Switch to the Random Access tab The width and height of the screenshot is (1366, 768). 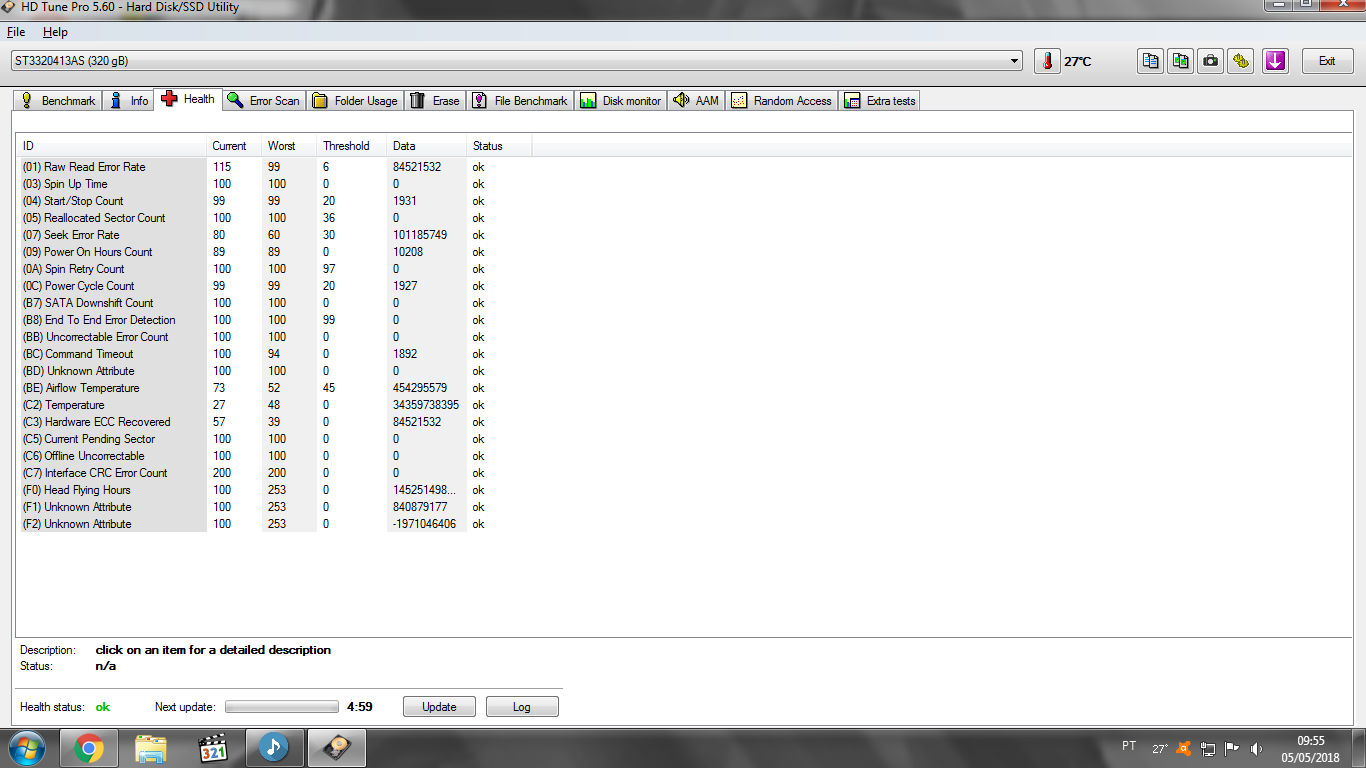point(782,100)
